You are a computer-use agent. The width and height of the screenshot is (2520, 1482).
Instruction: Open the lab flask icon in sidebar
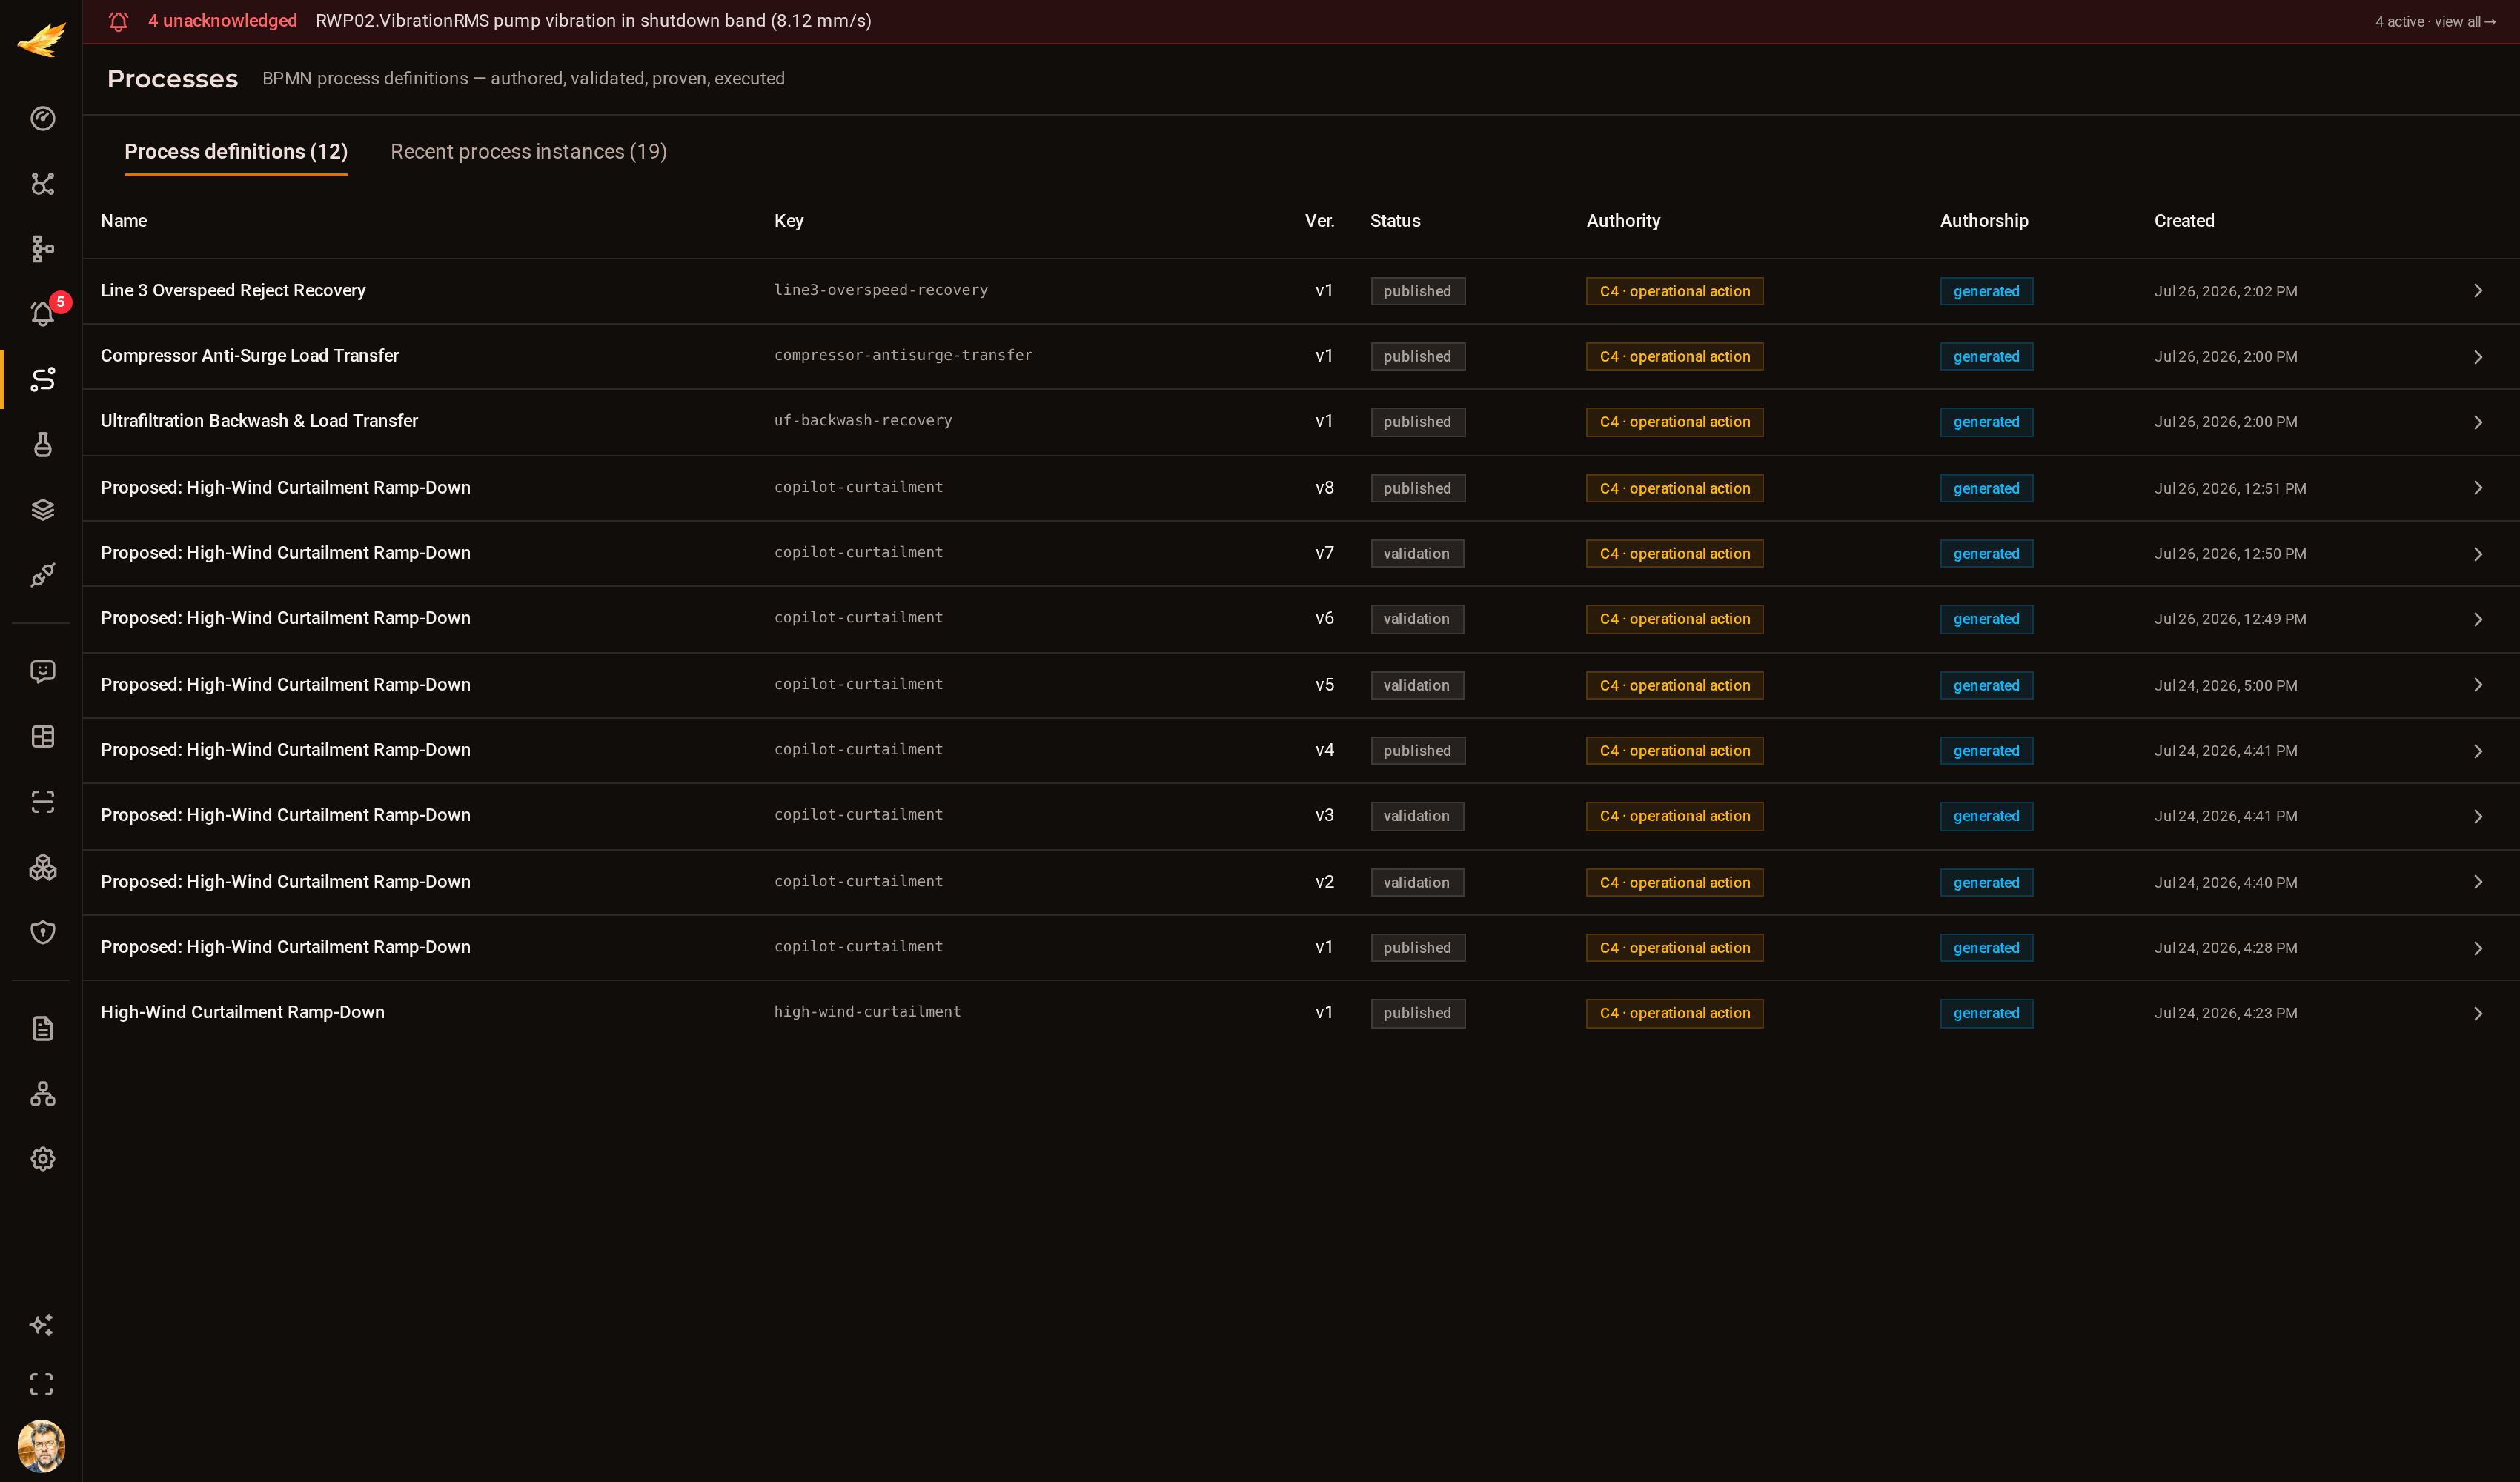pyautogui.click(x=42, y=444)
